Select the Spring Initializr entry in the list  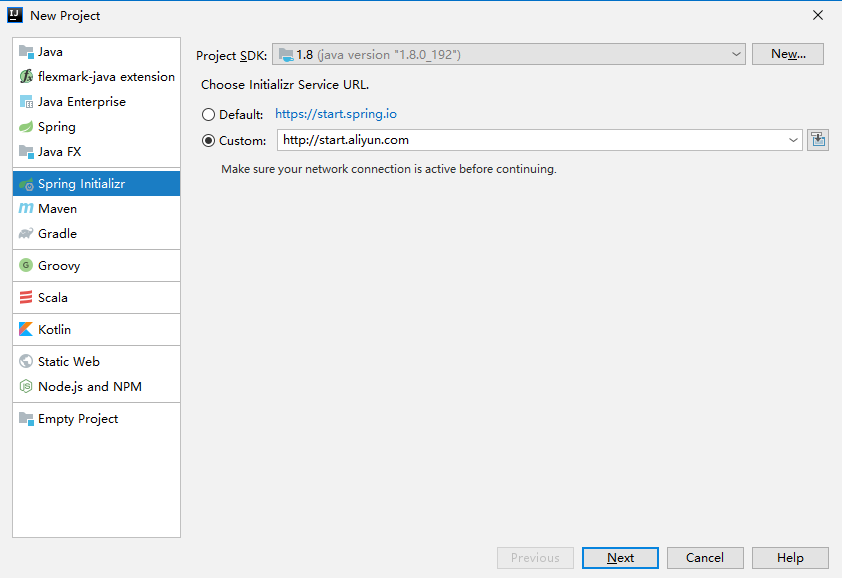[x=96, y=184]
